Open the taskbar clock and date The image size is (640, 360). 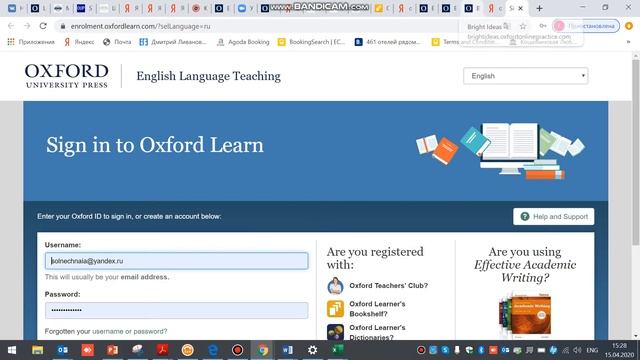[x=619, y=350]
